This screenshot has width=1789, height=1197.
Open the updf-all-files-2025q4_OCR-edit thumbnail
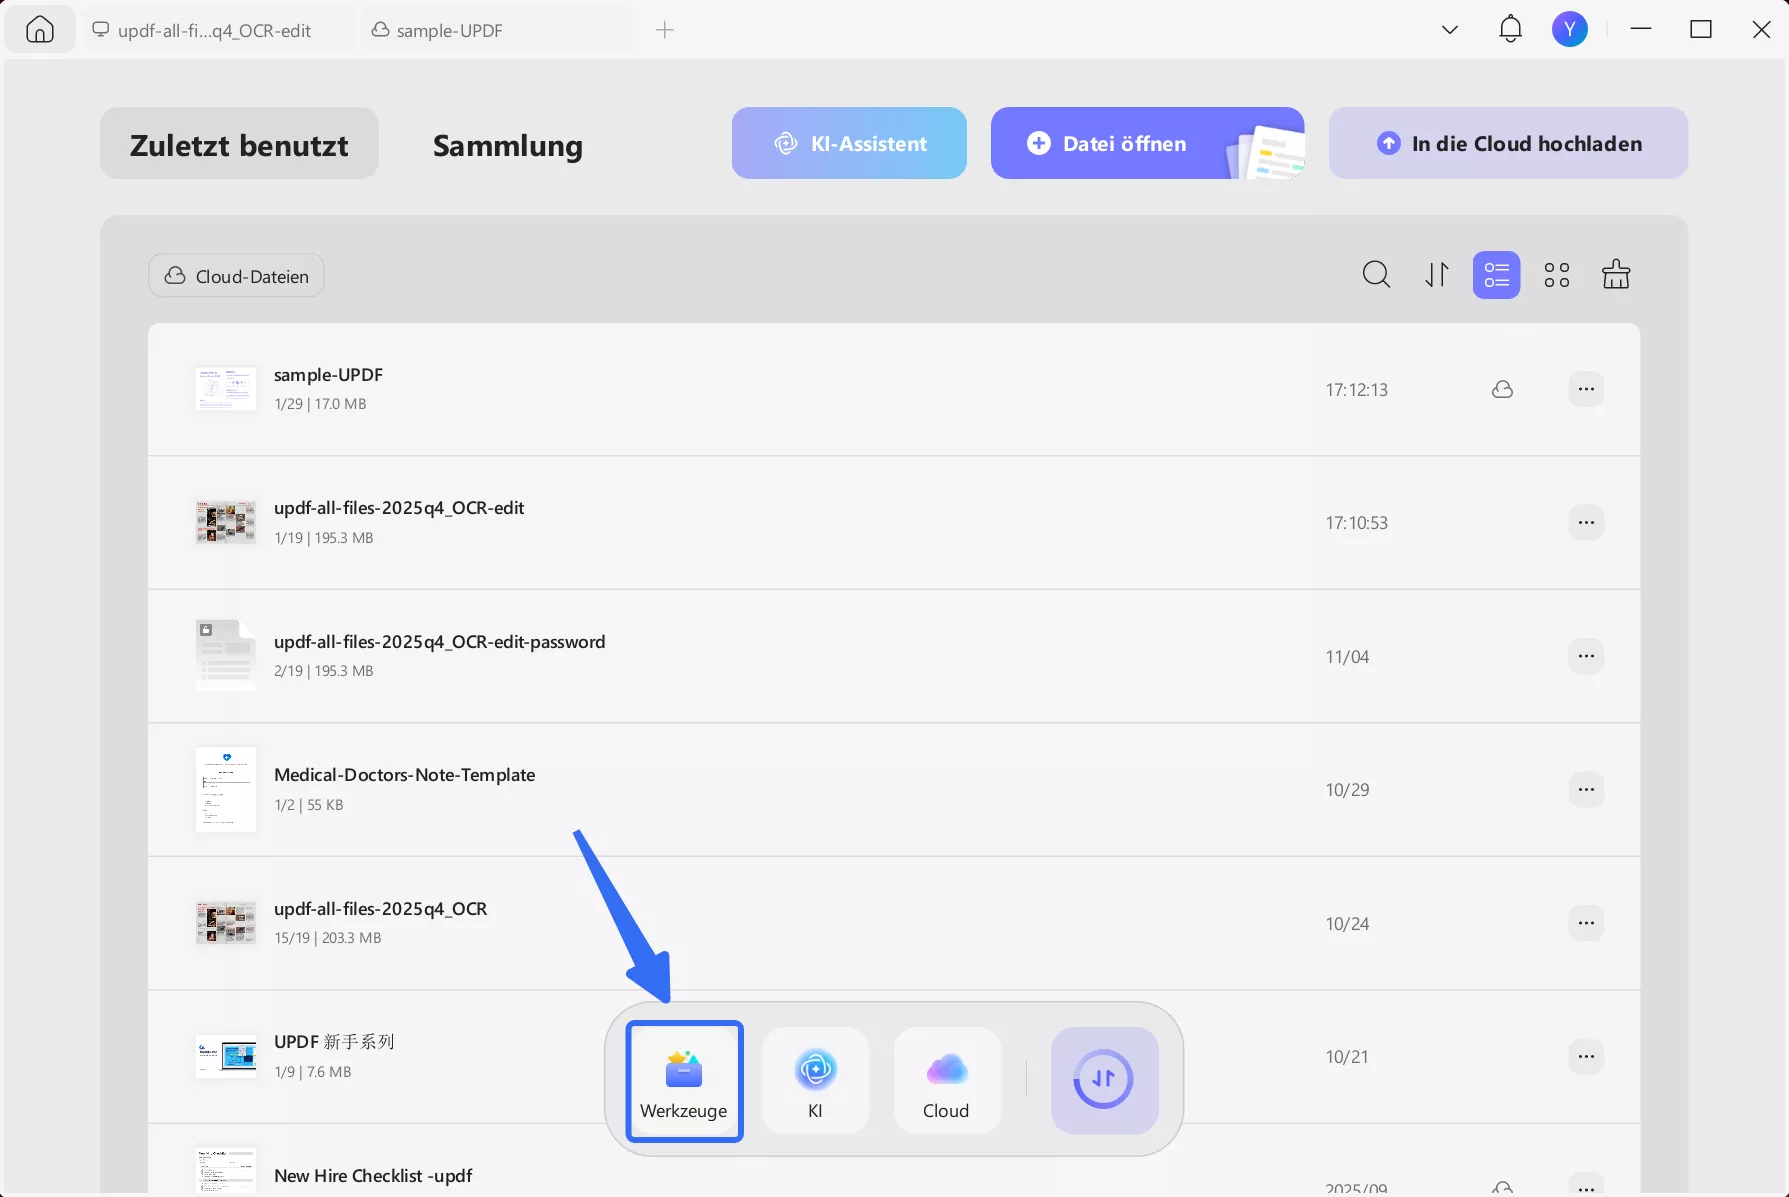click(x=226, y=522)
